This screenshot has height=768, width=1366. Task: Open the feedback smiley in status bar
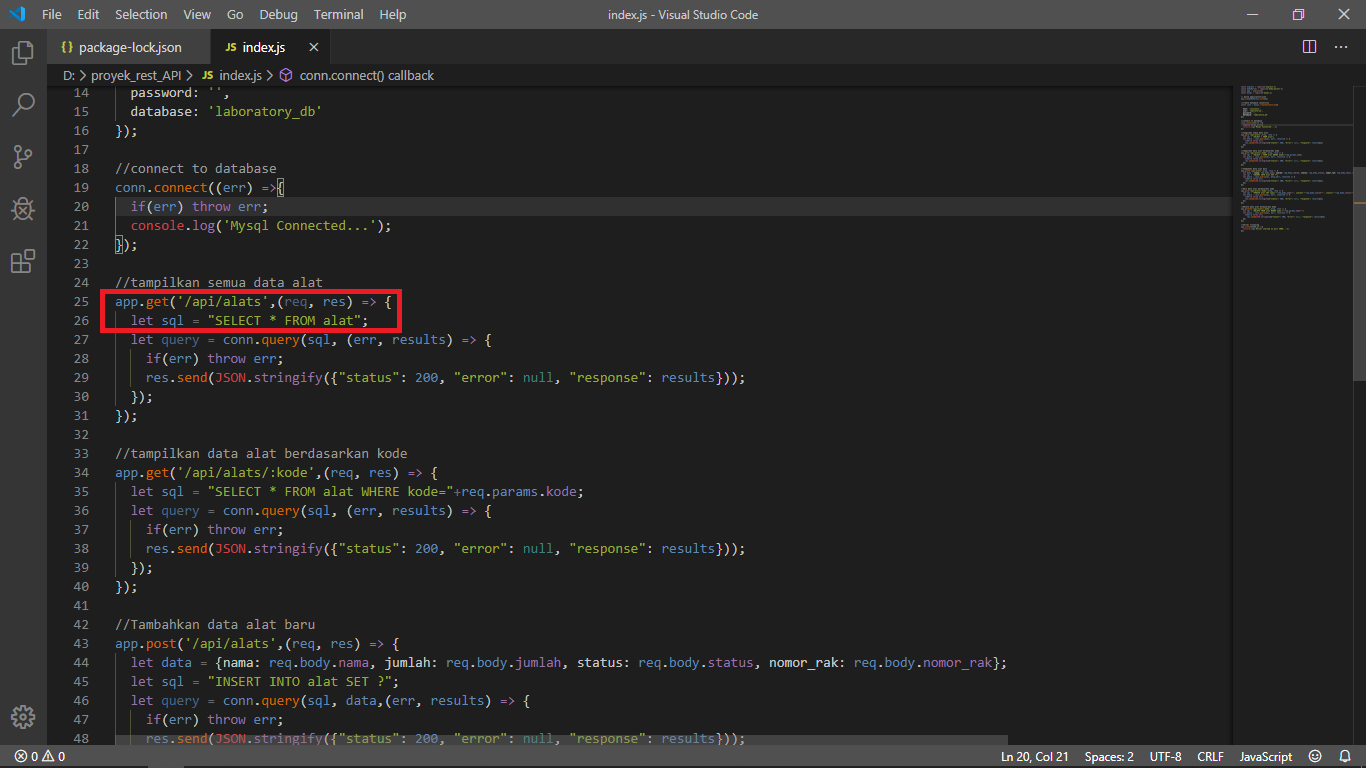click(1315, 756)
